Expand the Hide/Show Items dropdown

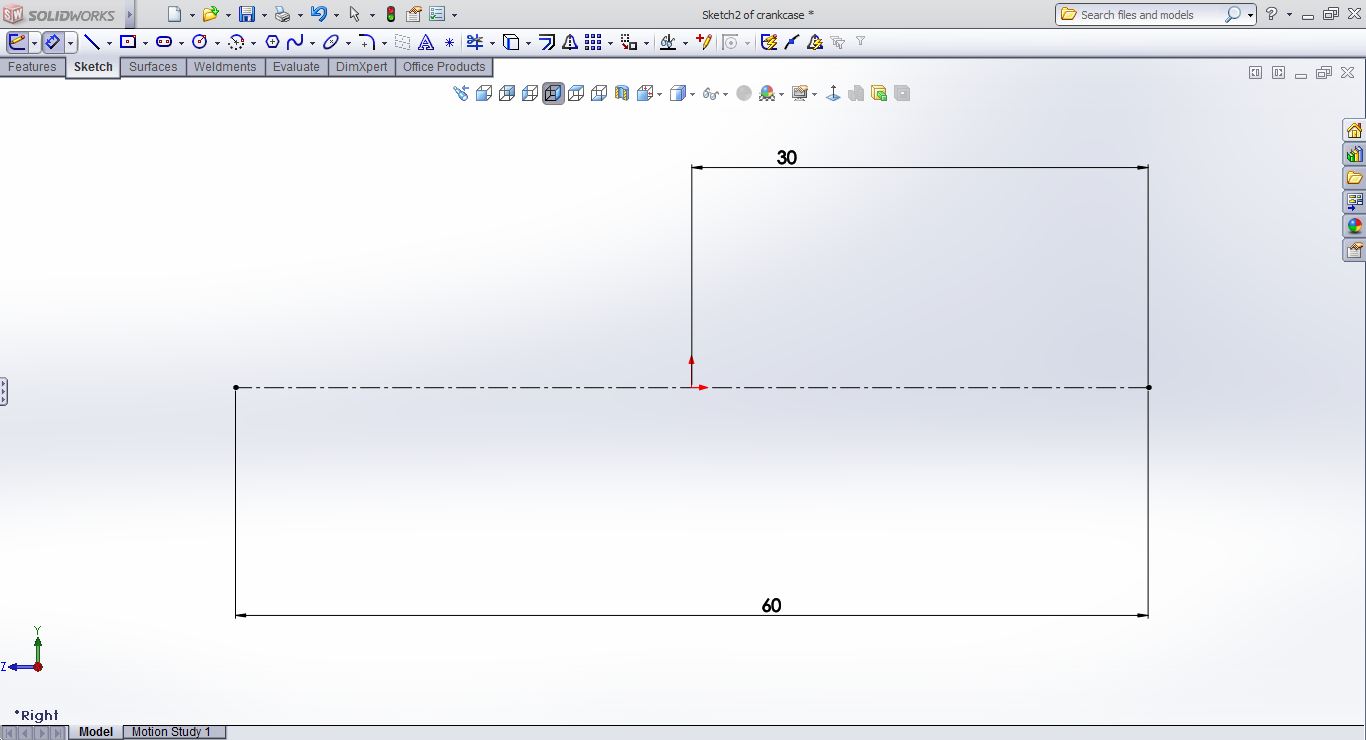[x=725, y=93]
